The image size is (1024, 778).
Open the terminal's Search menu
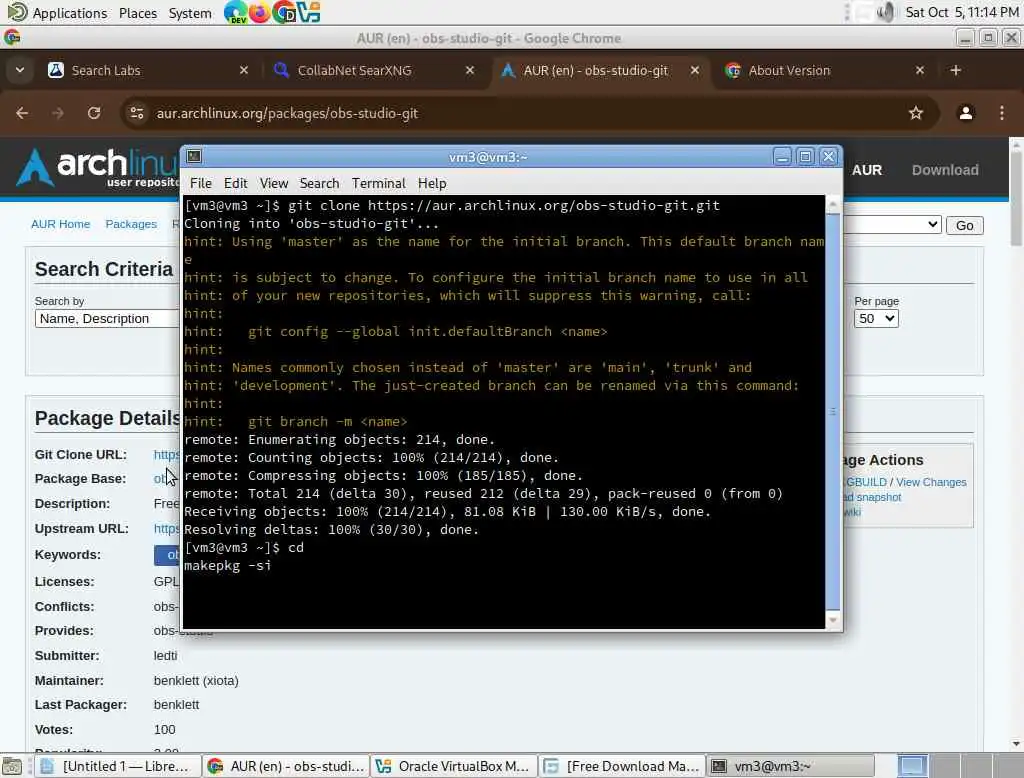click(x=319, y=183)
